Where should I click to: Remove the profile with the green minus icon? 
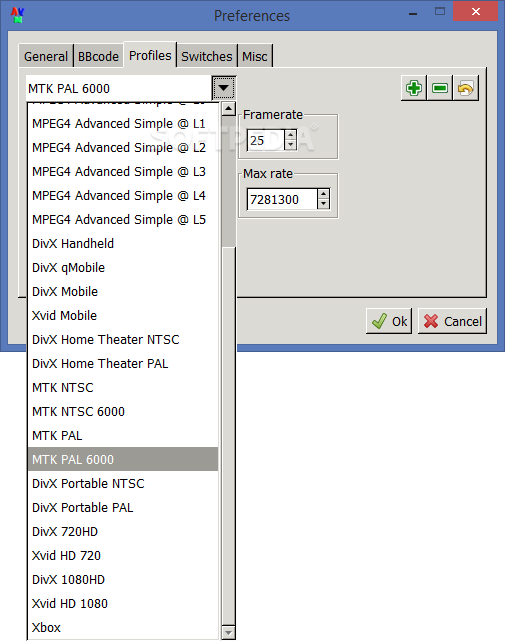coord(440,88)
